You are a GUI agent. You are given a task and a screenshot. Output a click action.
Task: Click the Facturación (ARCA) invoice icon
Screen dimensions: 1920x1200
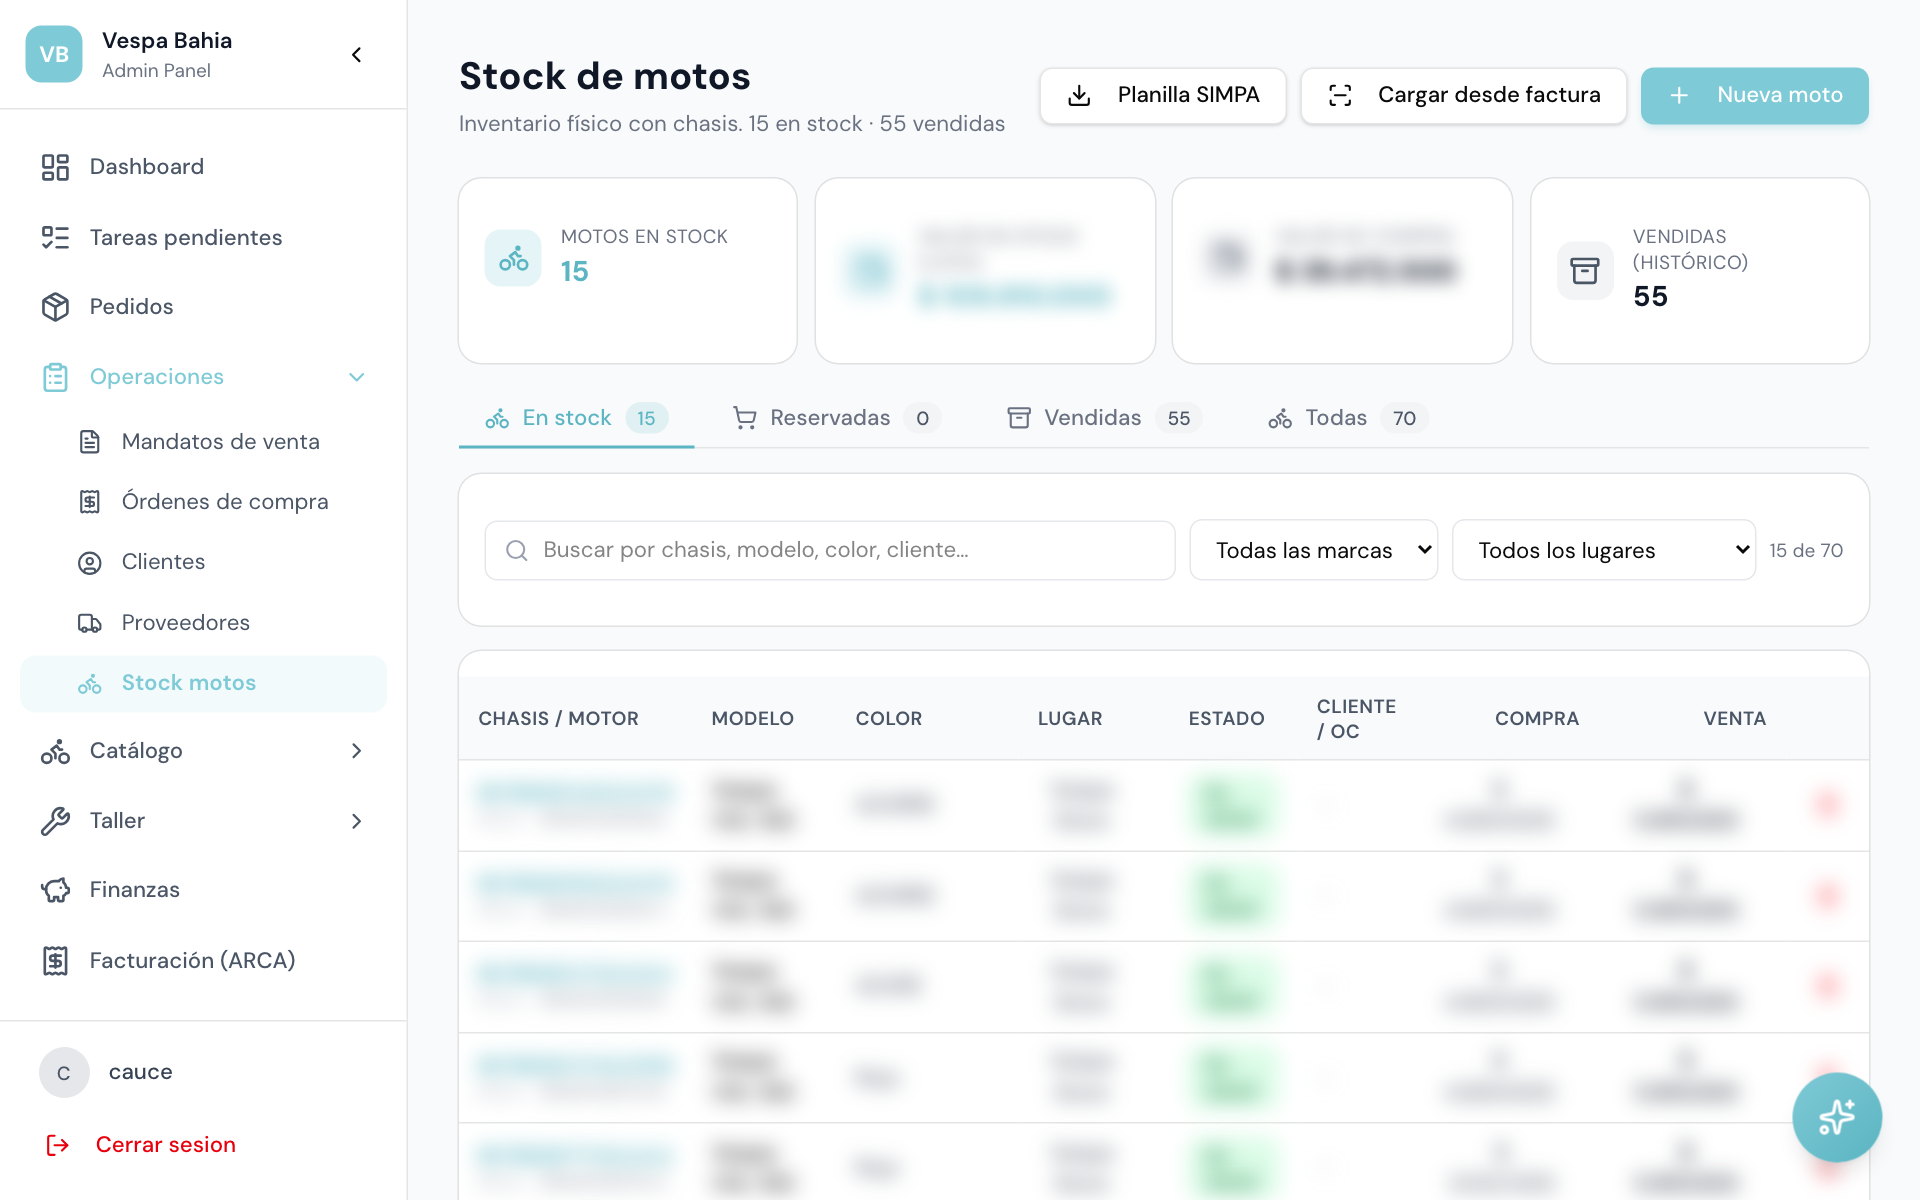pyautogui.click(x=55, y=961)
